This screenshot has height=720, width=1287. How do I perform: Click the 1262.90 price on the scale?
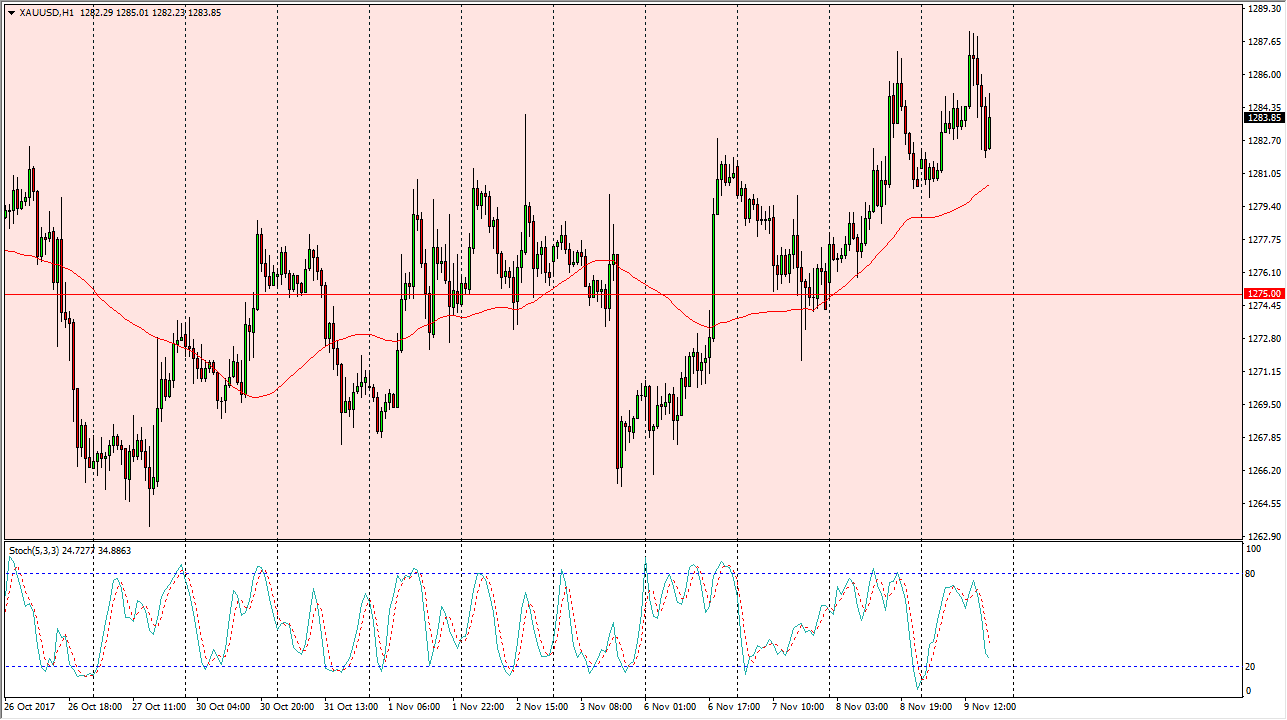pos(1264,536)
